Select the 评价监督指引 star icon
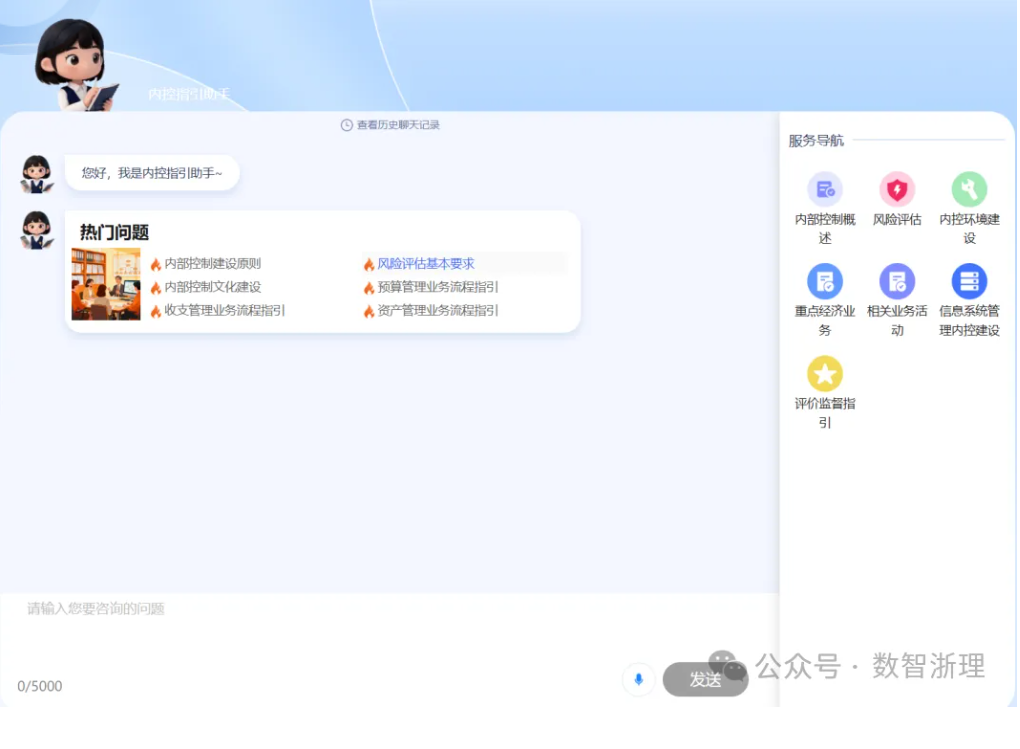 pos(825,374)
